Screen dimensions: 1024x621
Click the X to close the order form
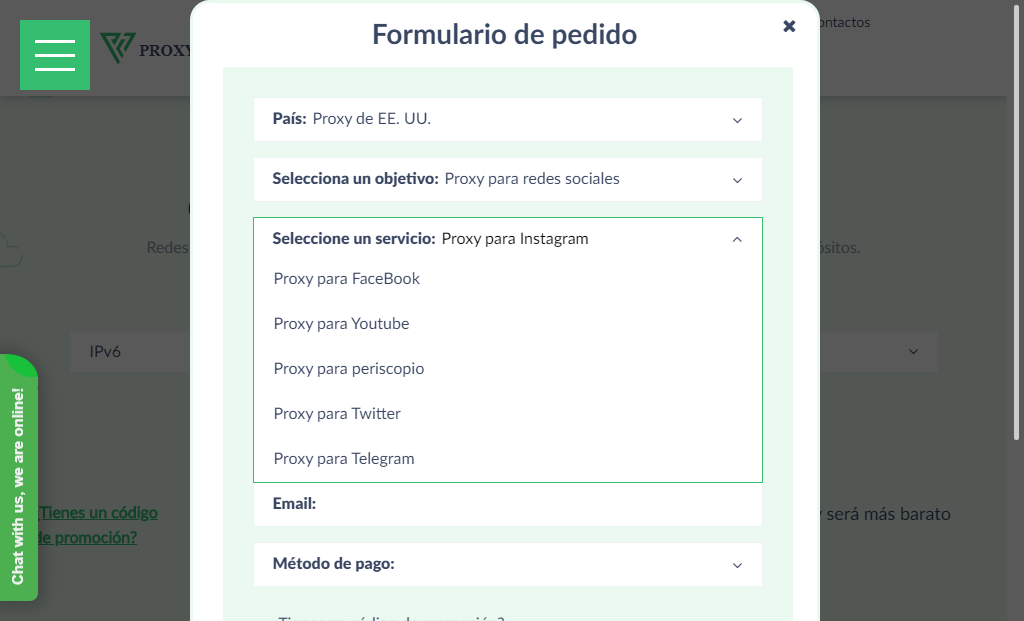tap(789, 26)
